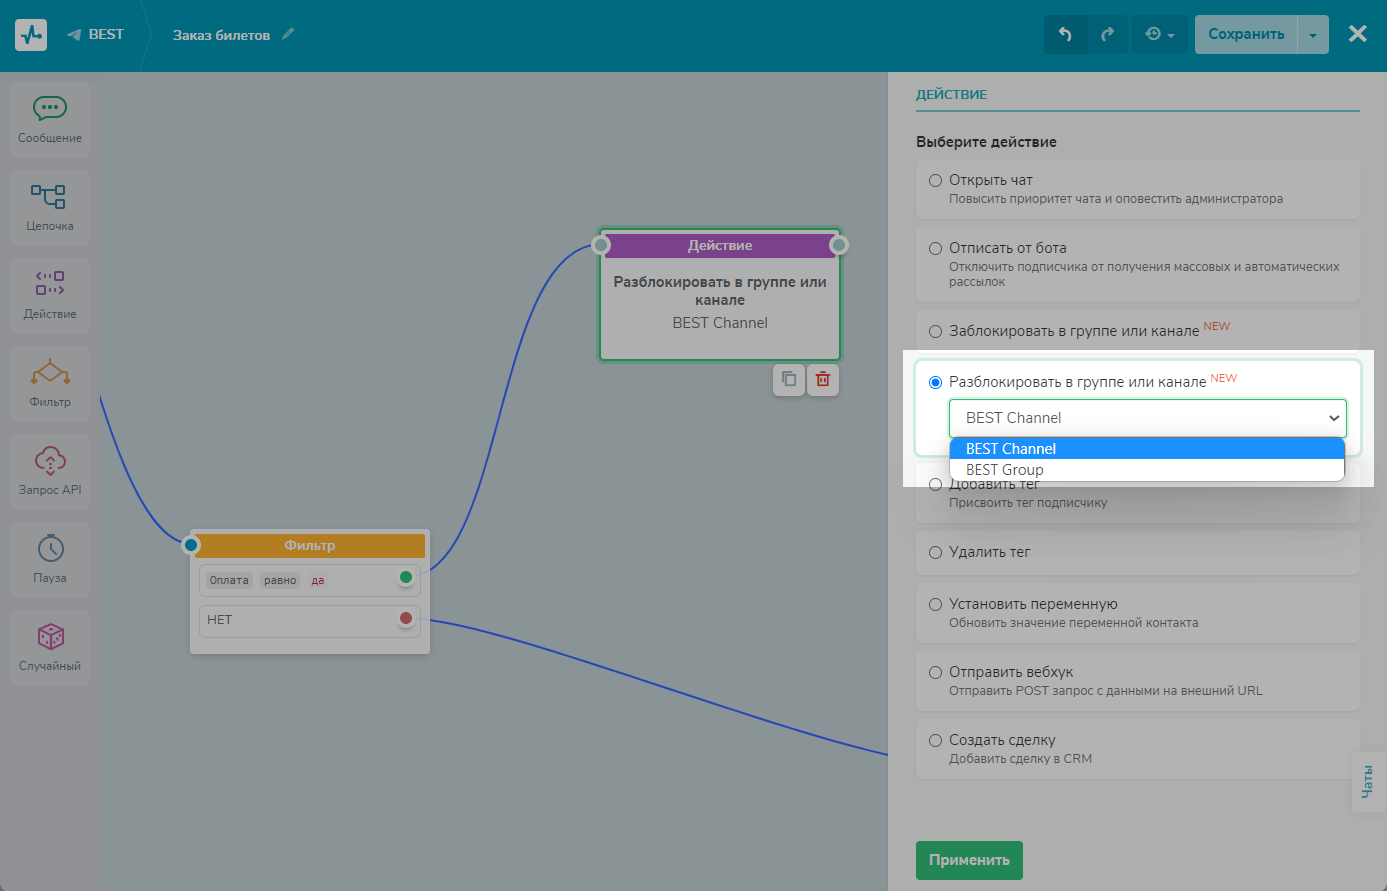
Task: Add a Цепочка block
Action: (x=50, y=208)
